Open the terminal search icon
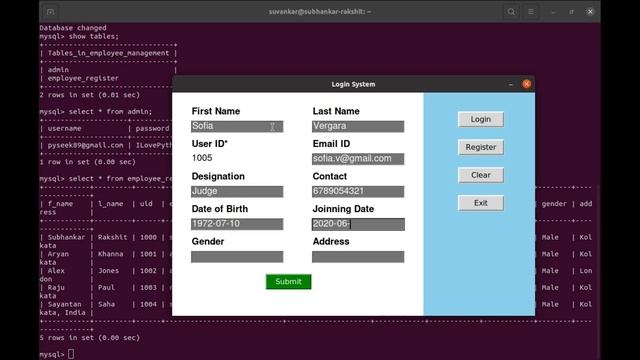Image resolution: width=640 pixels, height=360 pixels. (x=511, y=12)
